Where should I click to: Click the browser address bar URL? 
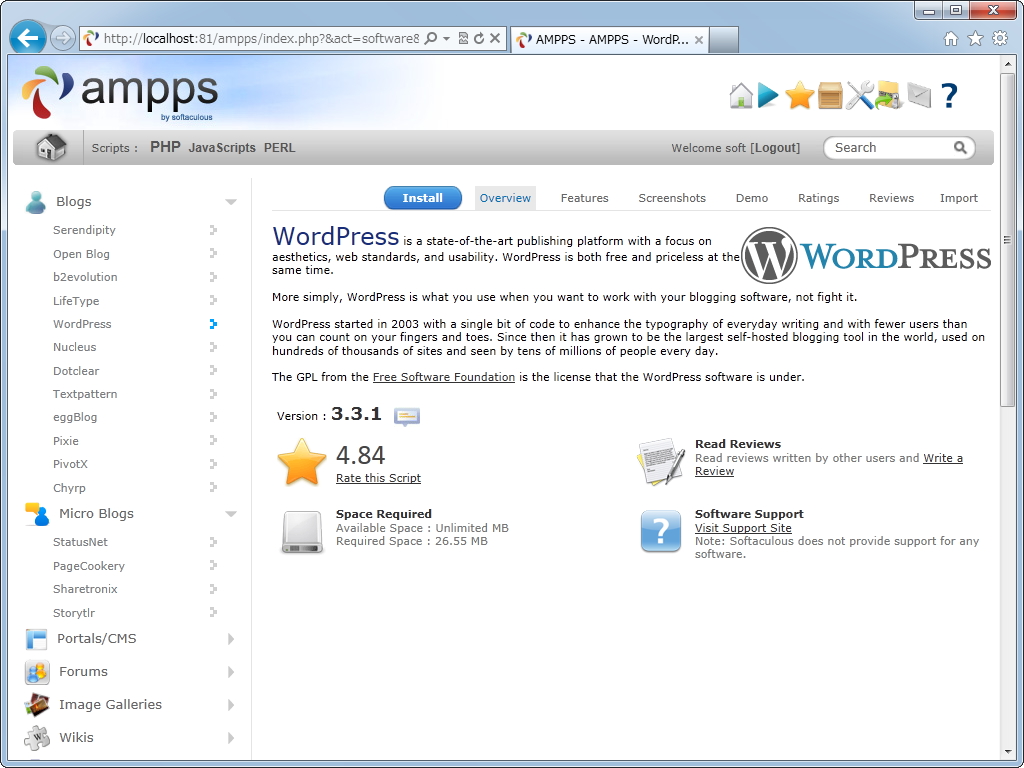pos(261,39)
